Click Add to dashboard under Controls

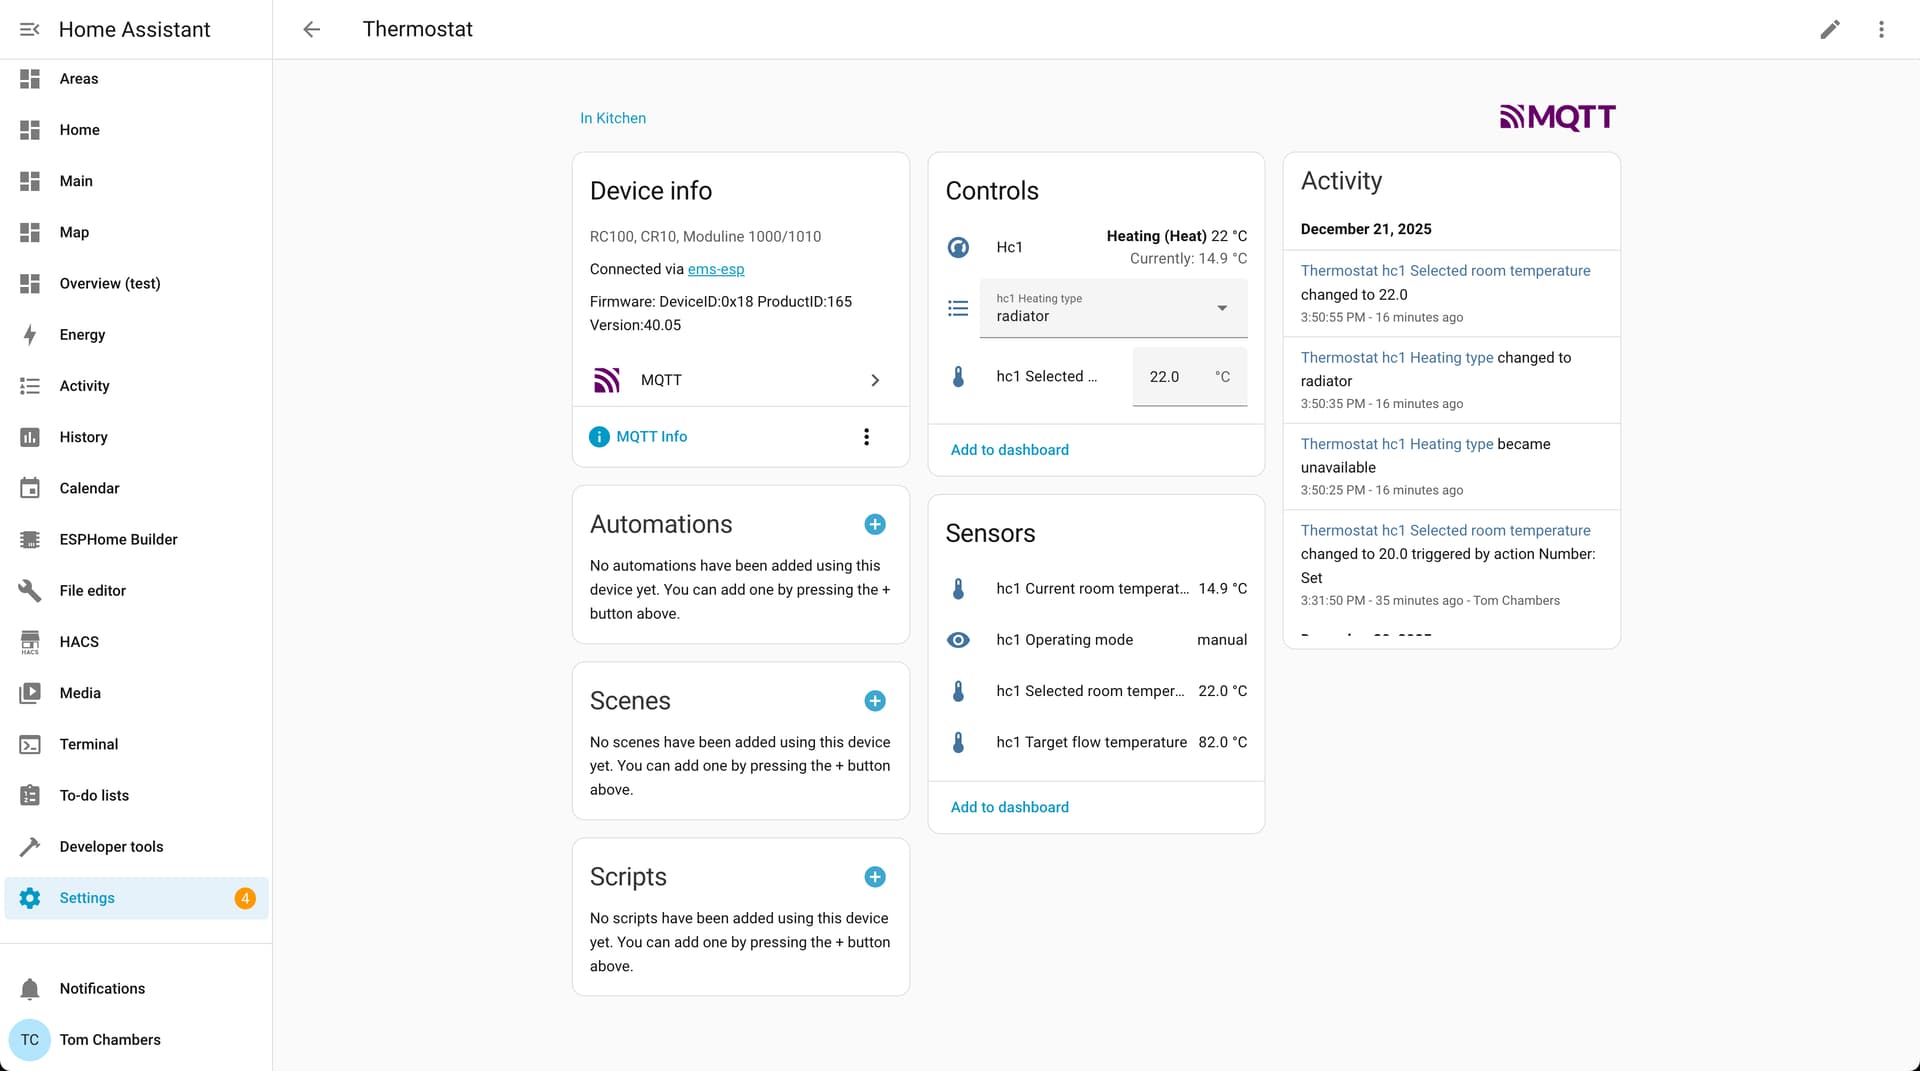click(1009, 450)
